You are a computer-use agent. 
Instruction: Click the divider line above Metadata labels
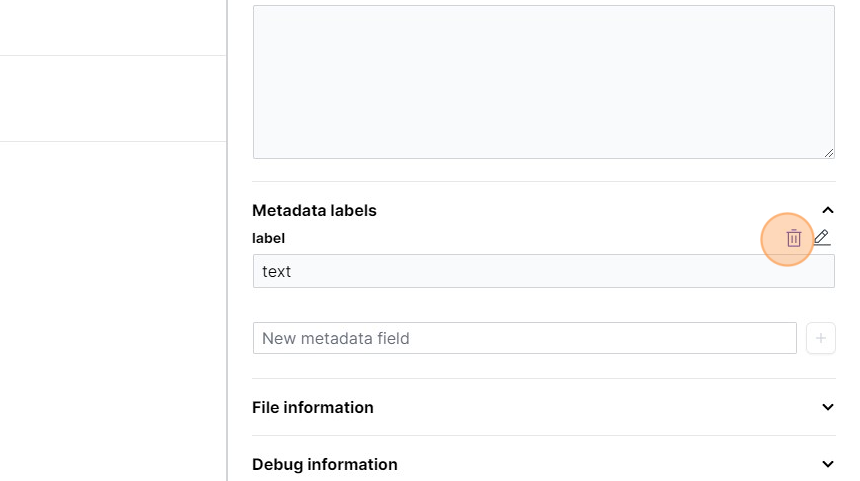click(543, 181)
